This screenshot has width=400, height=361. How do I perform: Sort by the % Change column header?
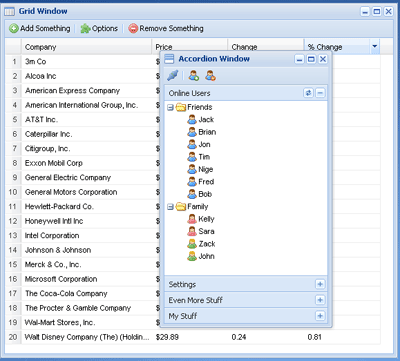click(x=337, y=47)
